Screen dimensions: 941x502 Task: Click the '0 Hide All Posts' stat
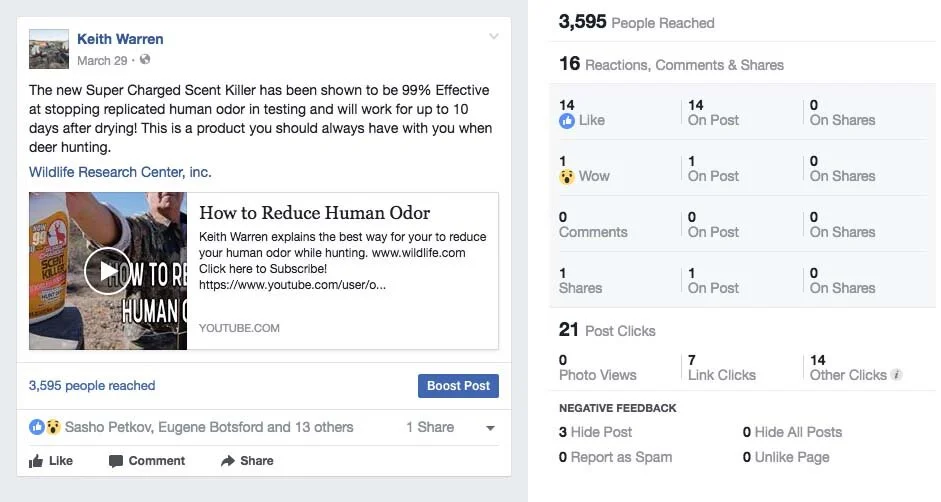pyautogui.click(x=792, y=432)
